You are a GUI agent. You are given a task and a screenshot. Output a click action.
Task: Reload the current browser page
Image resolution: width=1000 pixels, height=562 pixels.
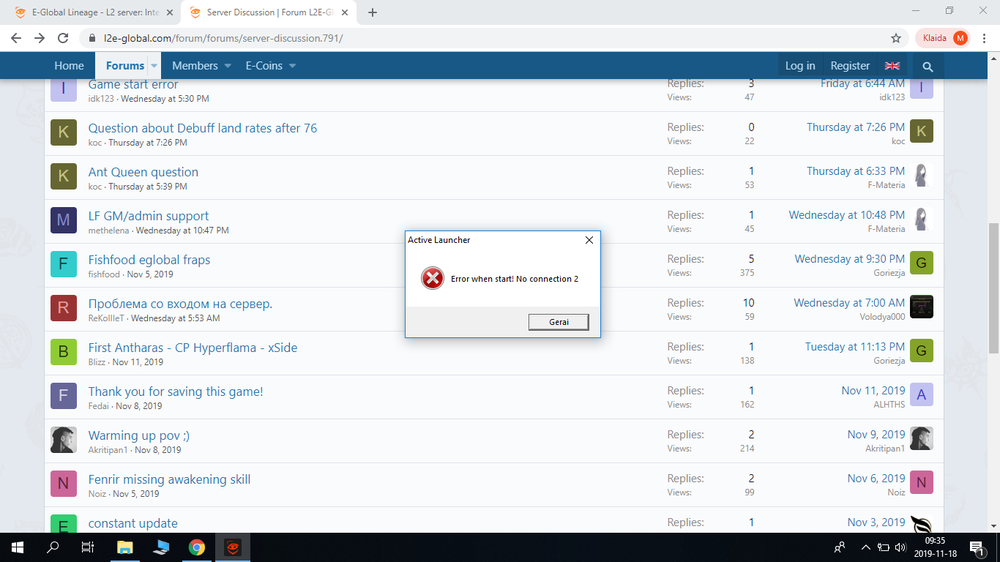[63, 38]
